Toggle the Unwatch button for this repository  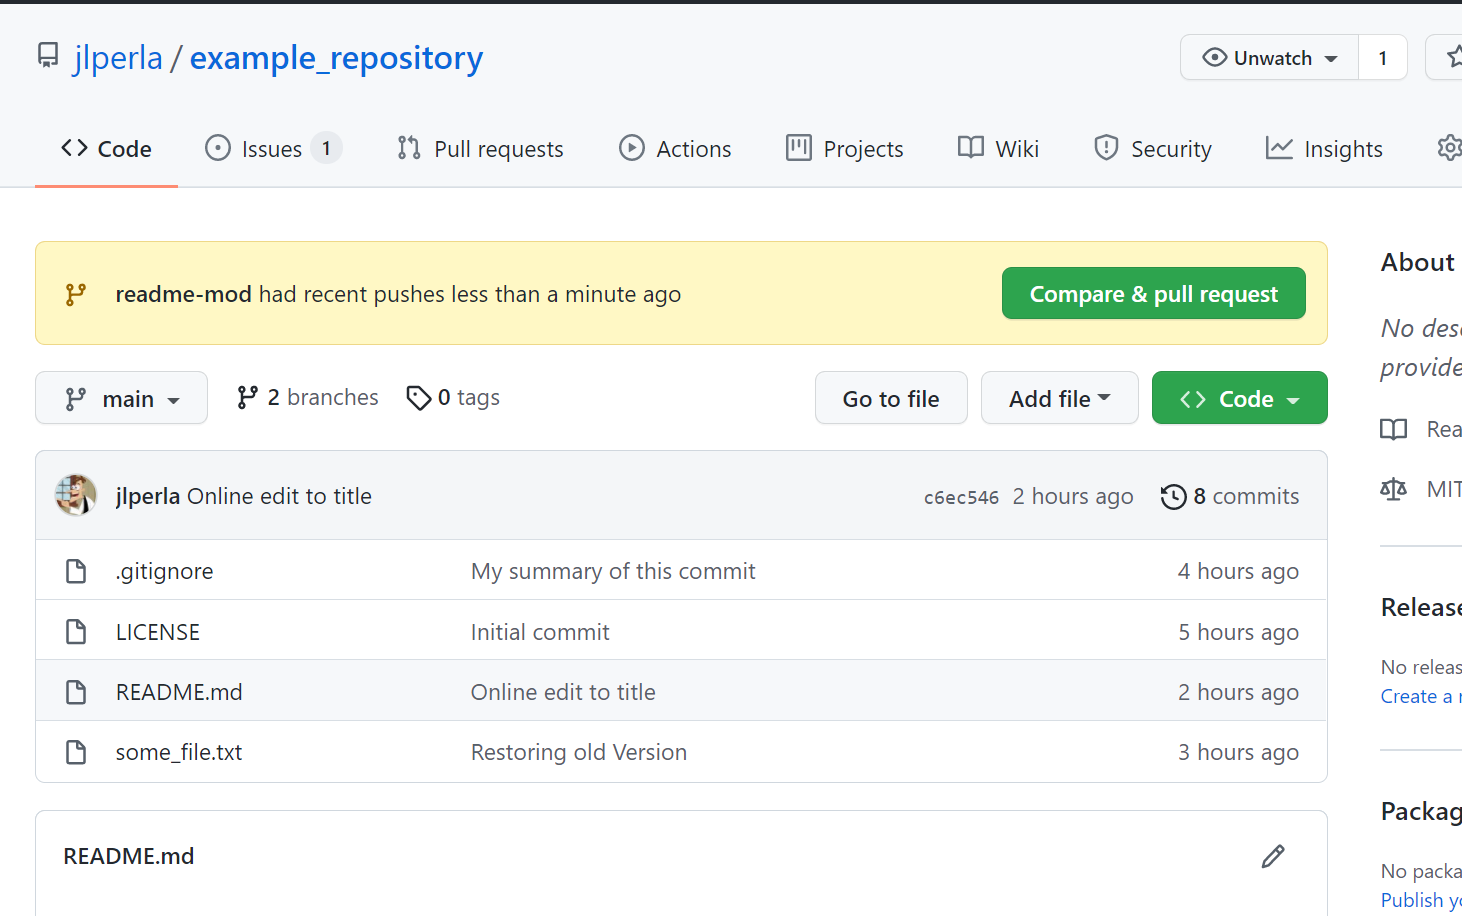[x=1269, y=58]
